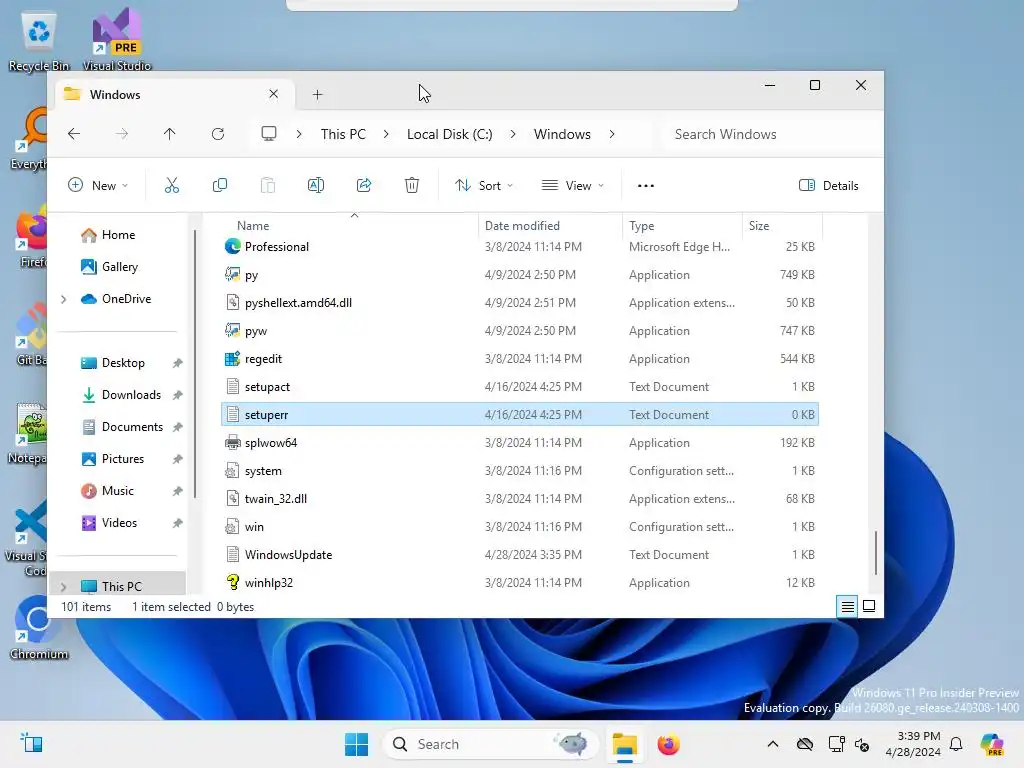This screenshot has width=1024, height=768.
Task: Open the New dropdown
Action: coord(98,185)
